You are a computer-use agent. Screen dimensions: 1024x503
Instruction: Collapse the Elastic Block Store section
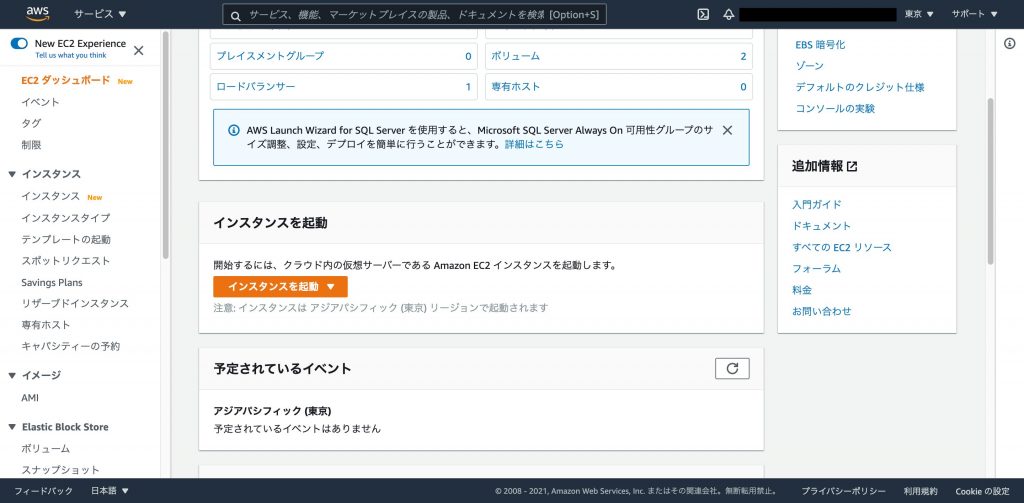tap(12, 427)
